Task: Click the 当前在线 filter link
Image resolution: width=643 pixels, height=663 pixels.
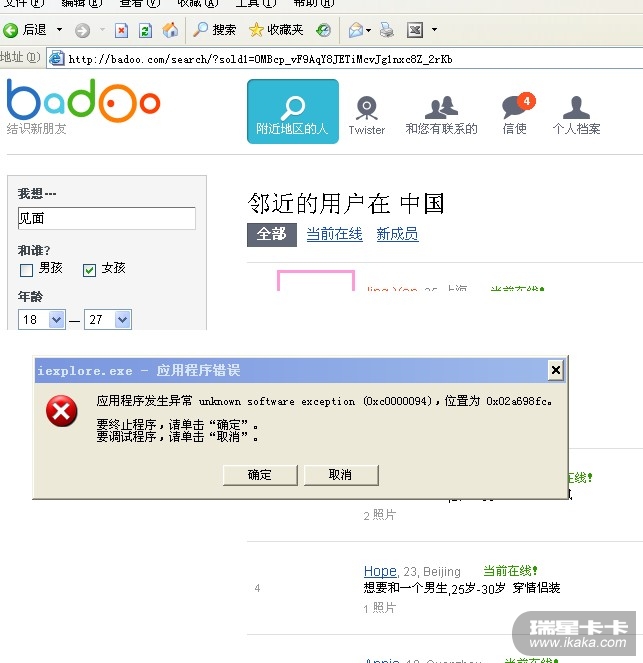Action: tap(334, 234)
